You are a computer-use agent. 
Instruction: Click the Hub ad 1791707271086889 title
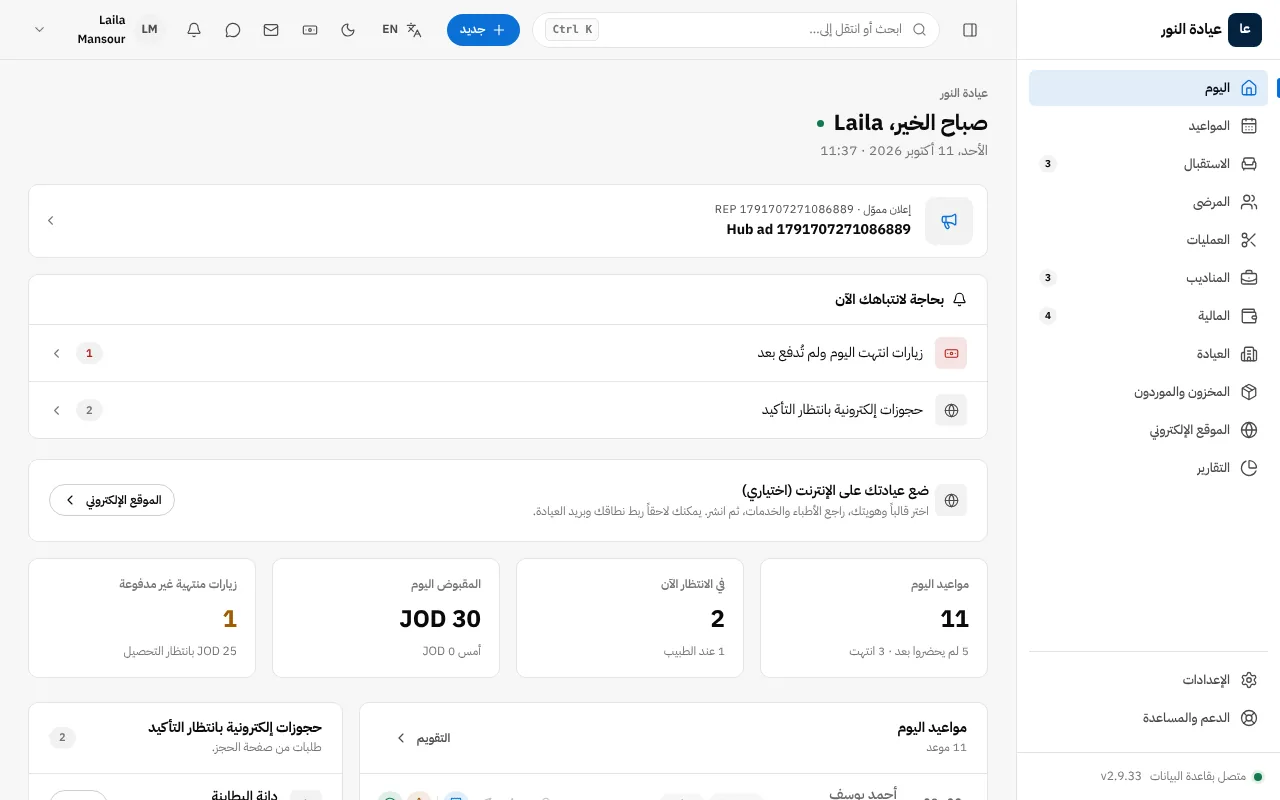click(819, 230)
